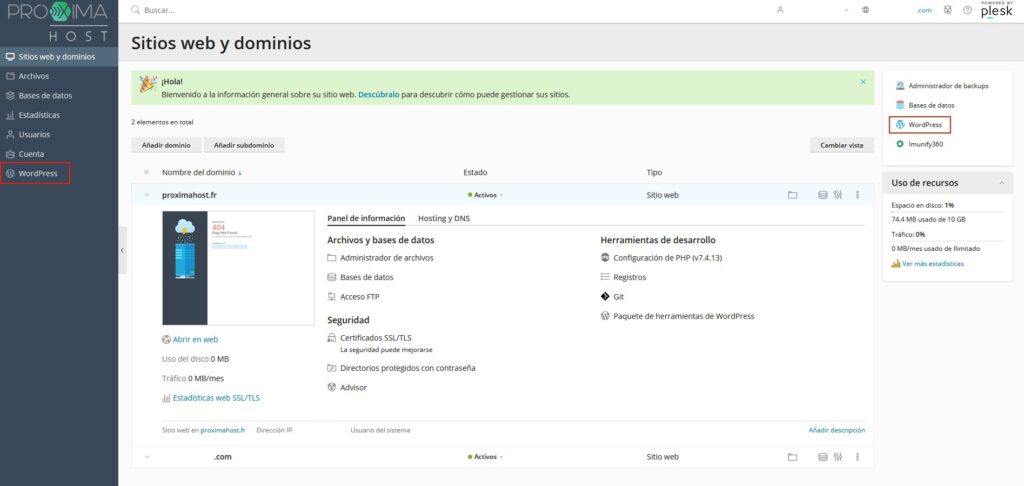Expand the .com domain row

pyautogui.click(x=146, y=457)
